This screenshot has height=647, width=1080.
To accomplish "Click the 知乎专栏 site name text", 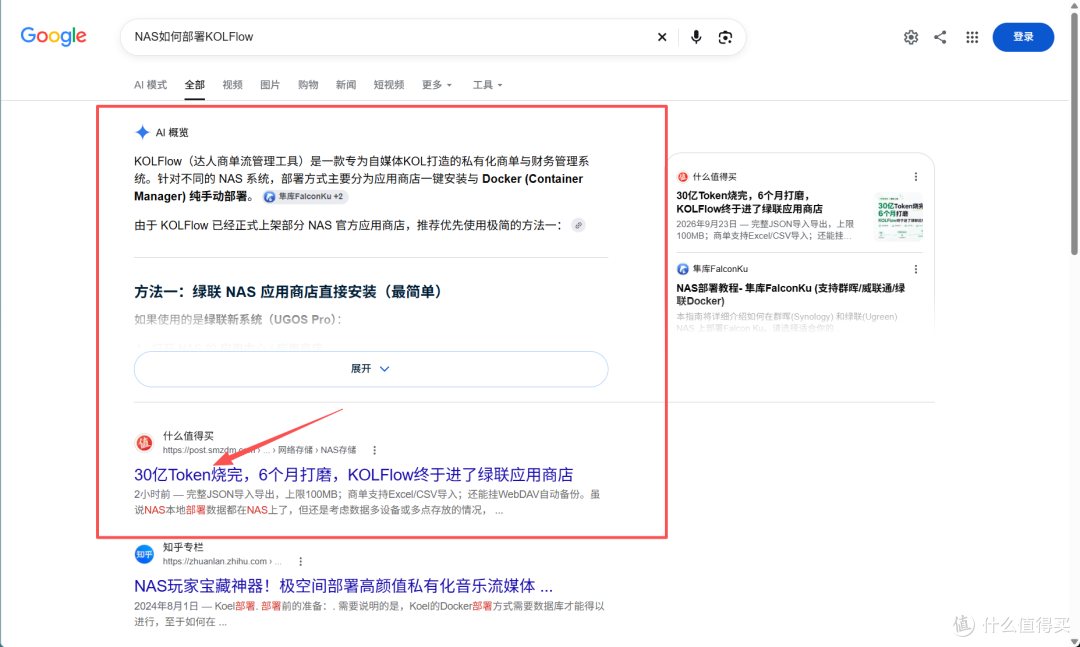I will pos(183,547).
